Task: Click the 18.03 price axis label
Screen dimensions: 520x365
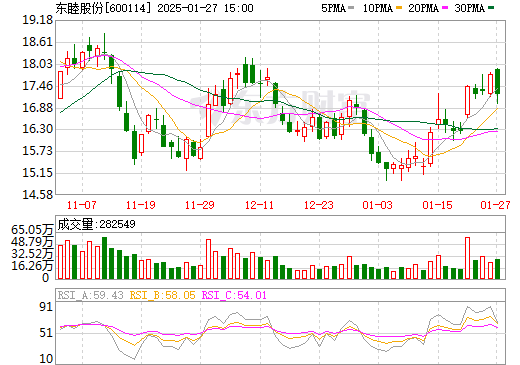Action: pos(38,64)
